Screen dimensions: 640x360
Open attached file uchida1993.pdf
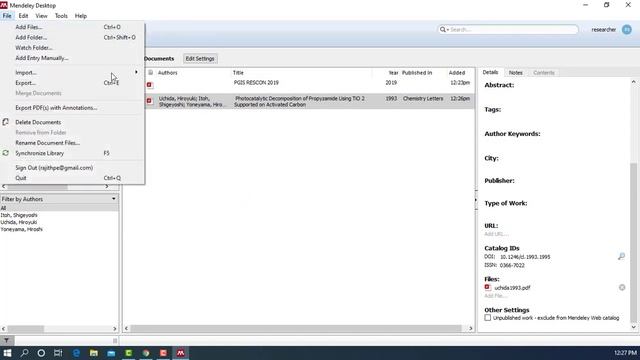click(x=512, y=288)
